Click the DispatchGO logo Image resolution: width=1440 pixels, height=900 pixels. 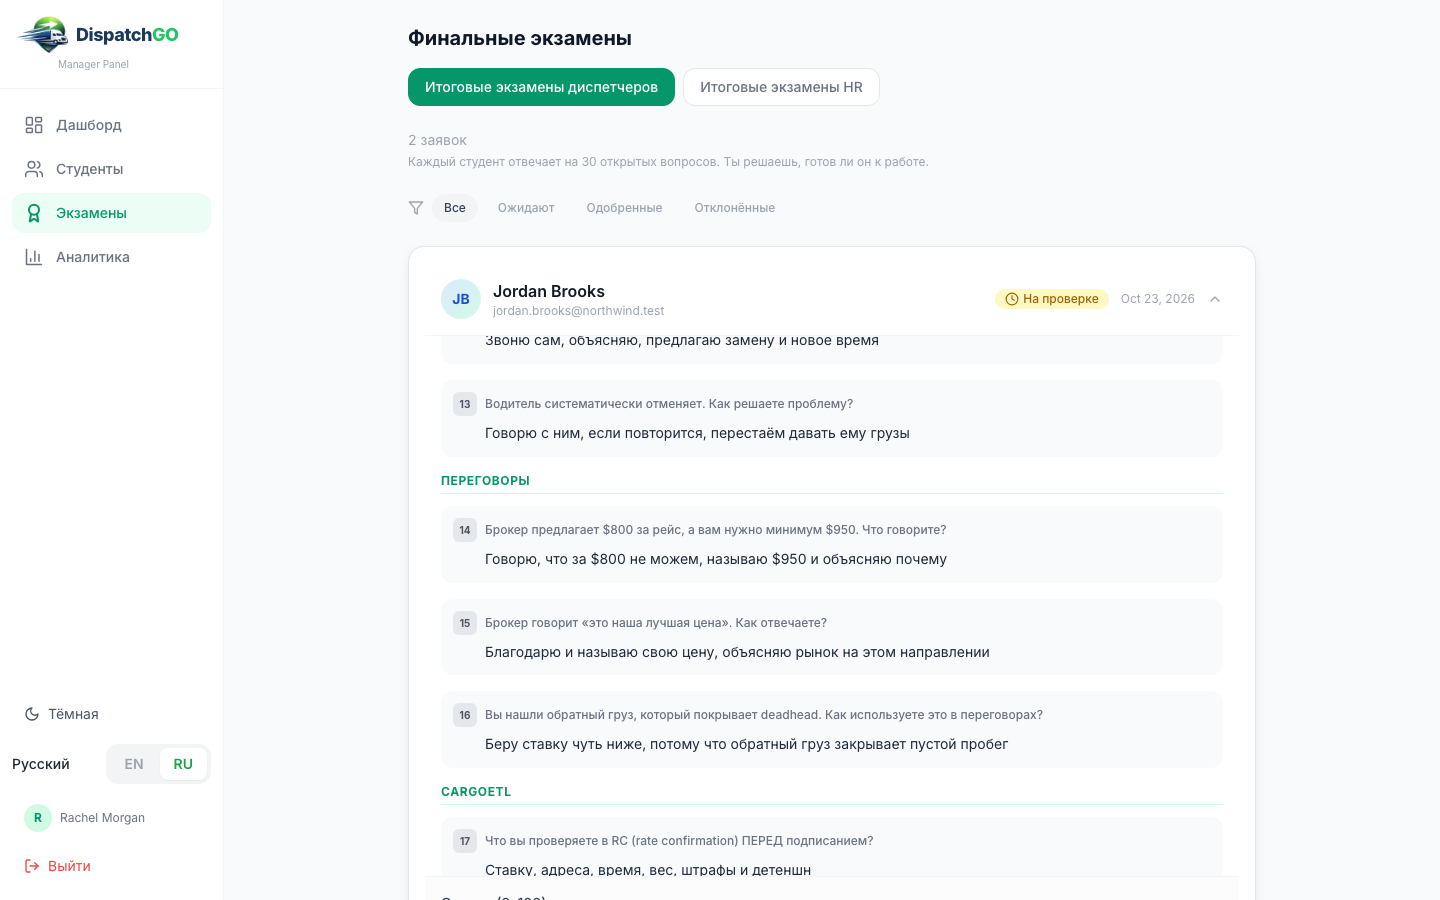coord(98,35)
